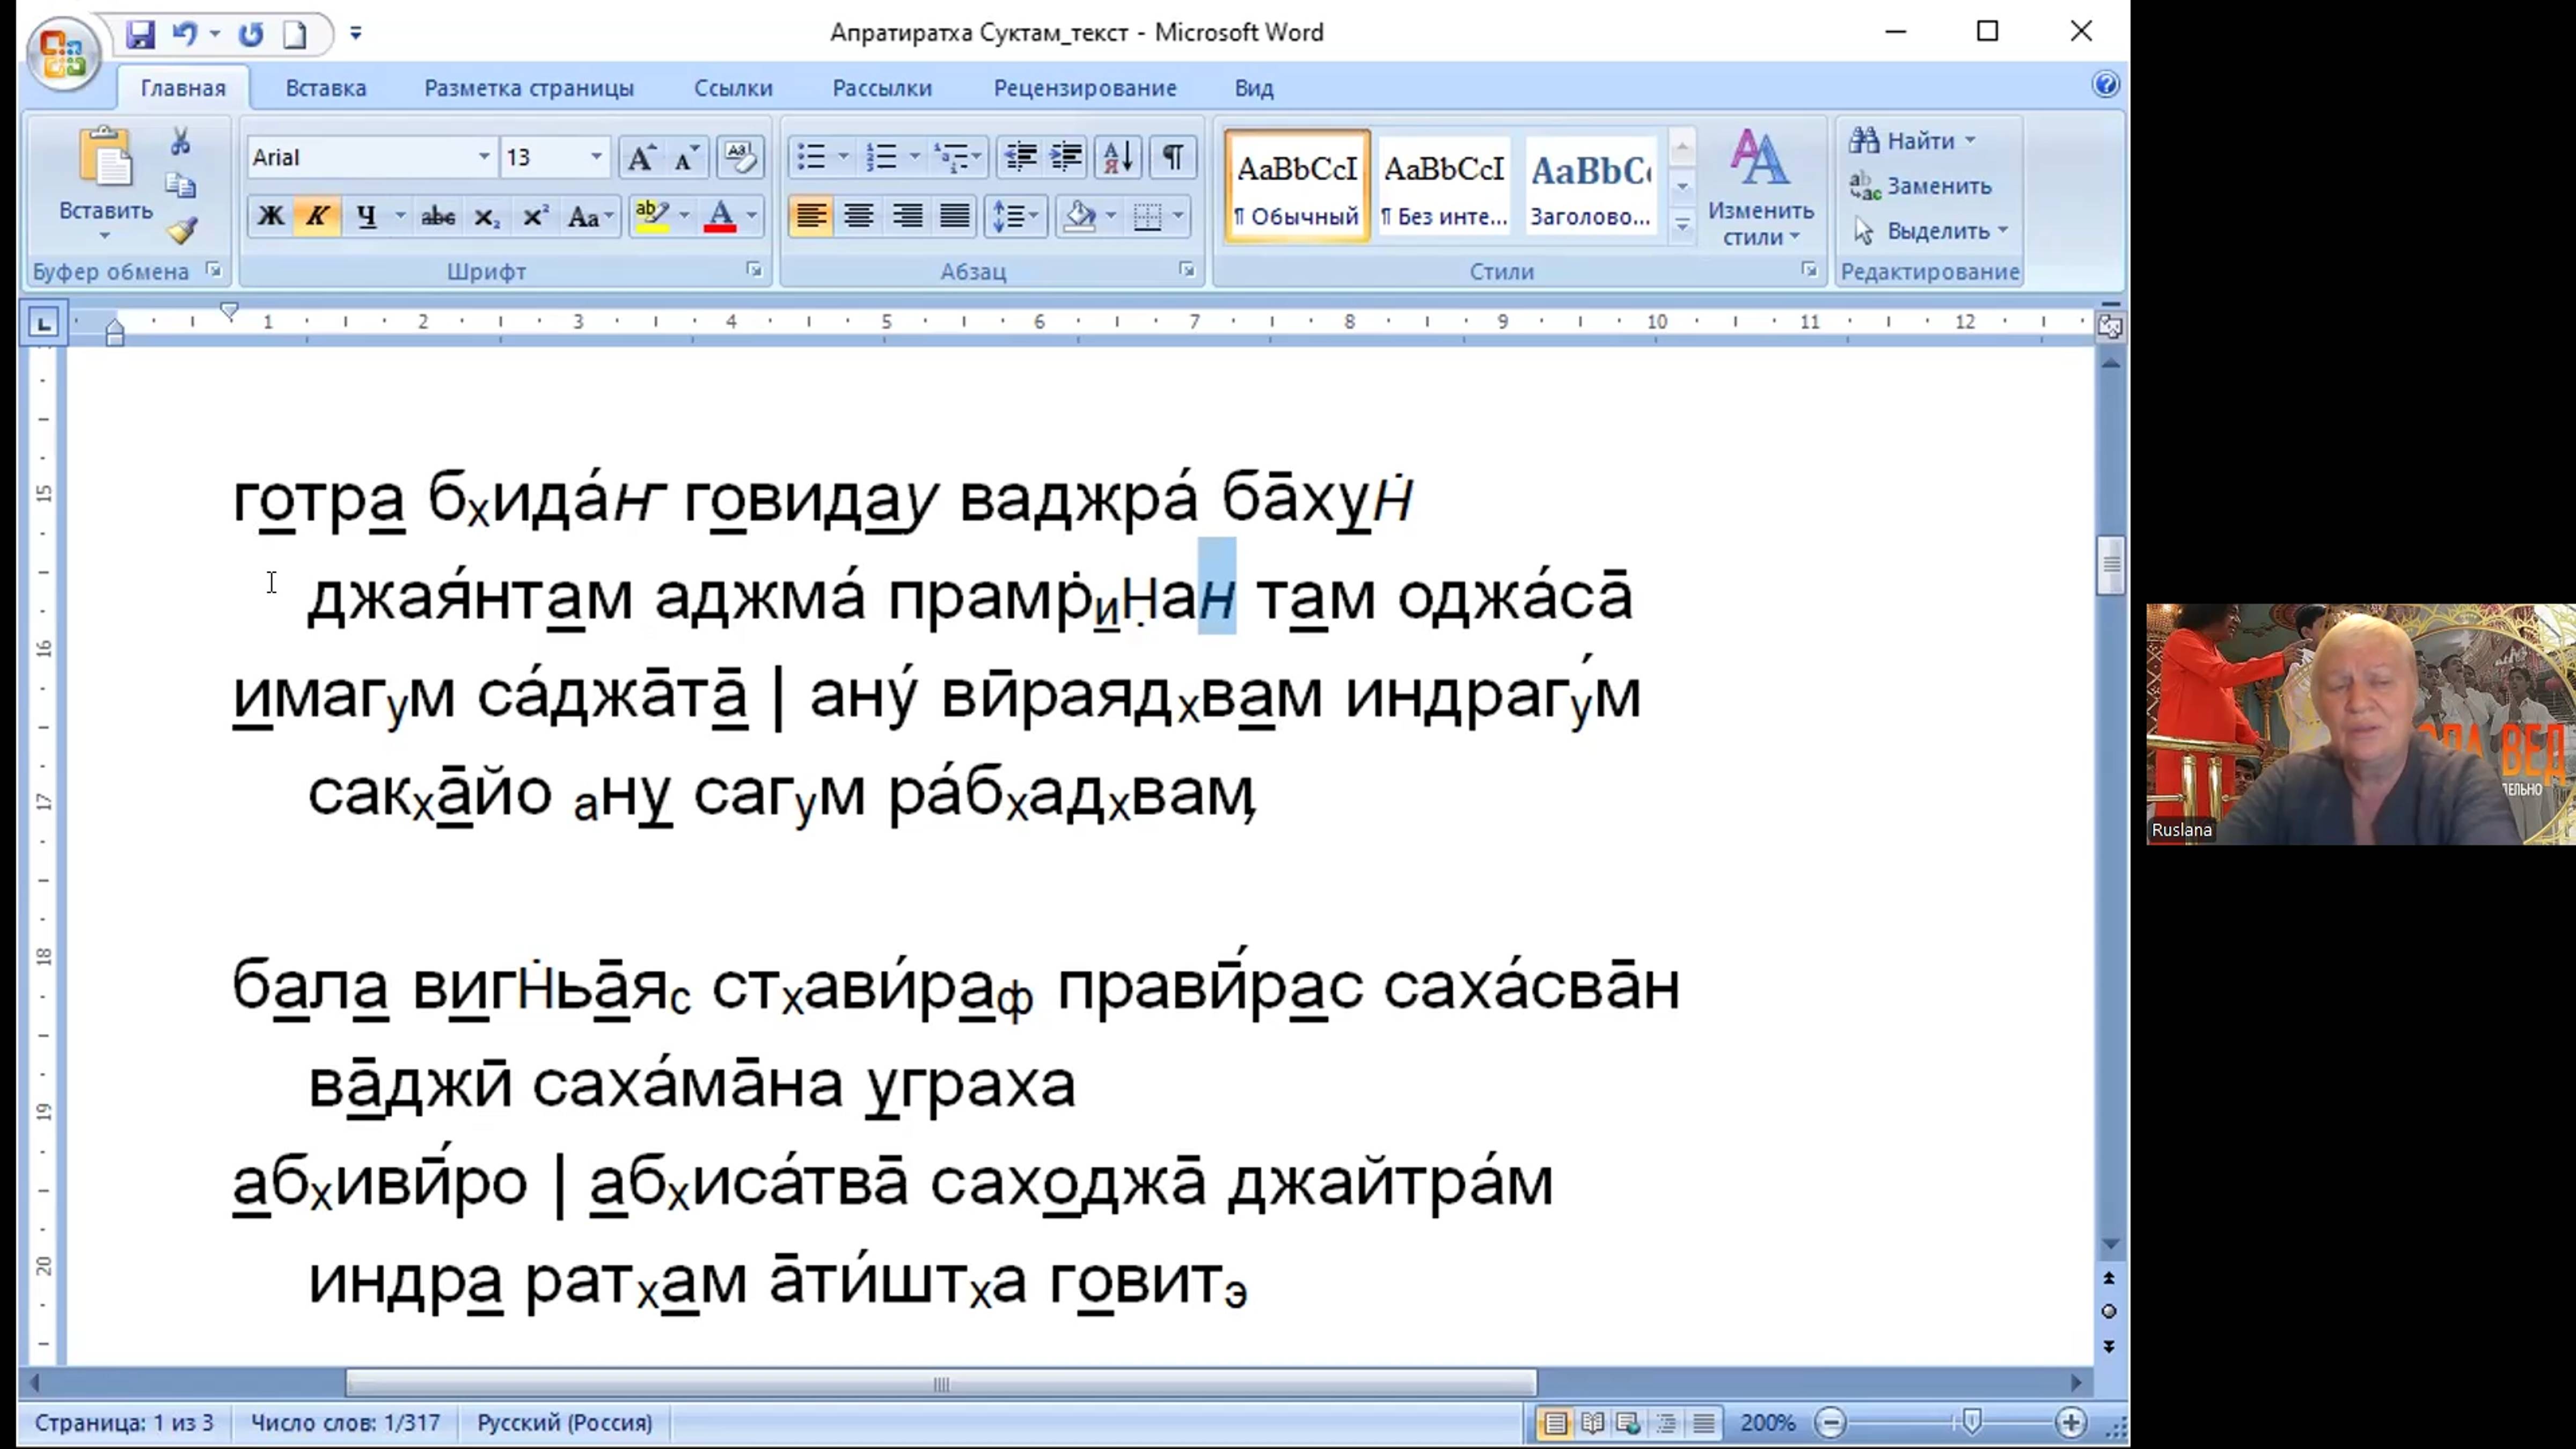Save the document with the floppy disk icon
This screenshot has width=2576, height=1449.
tap(140, 34)
